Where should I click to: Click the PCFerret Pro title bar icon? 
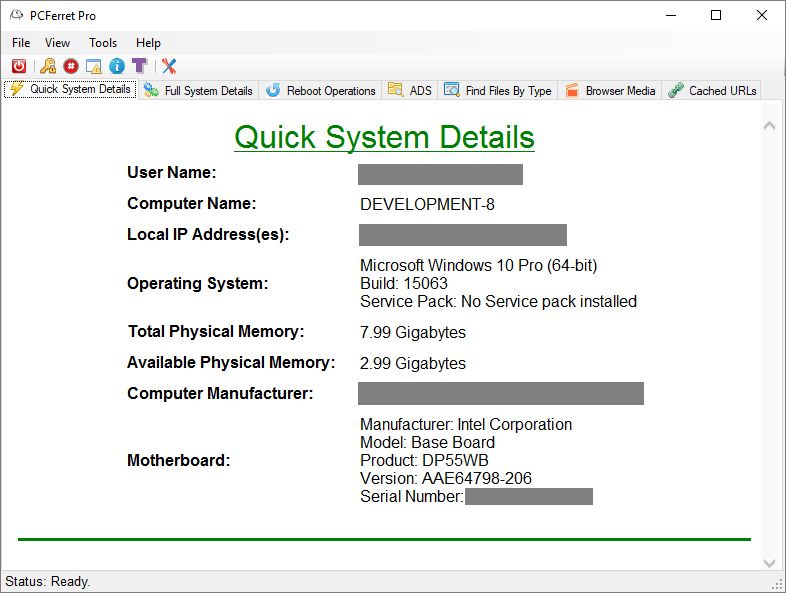click(17, 15)
